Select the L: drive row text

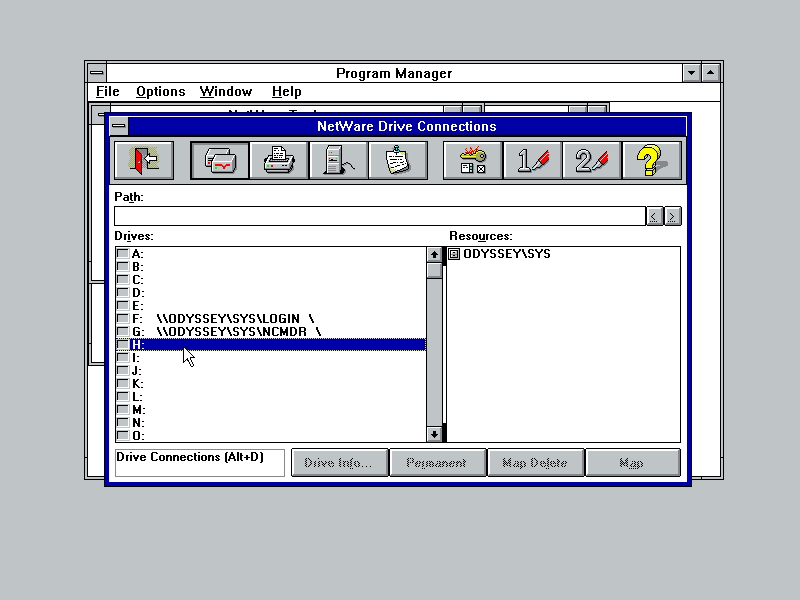point(137,396)
